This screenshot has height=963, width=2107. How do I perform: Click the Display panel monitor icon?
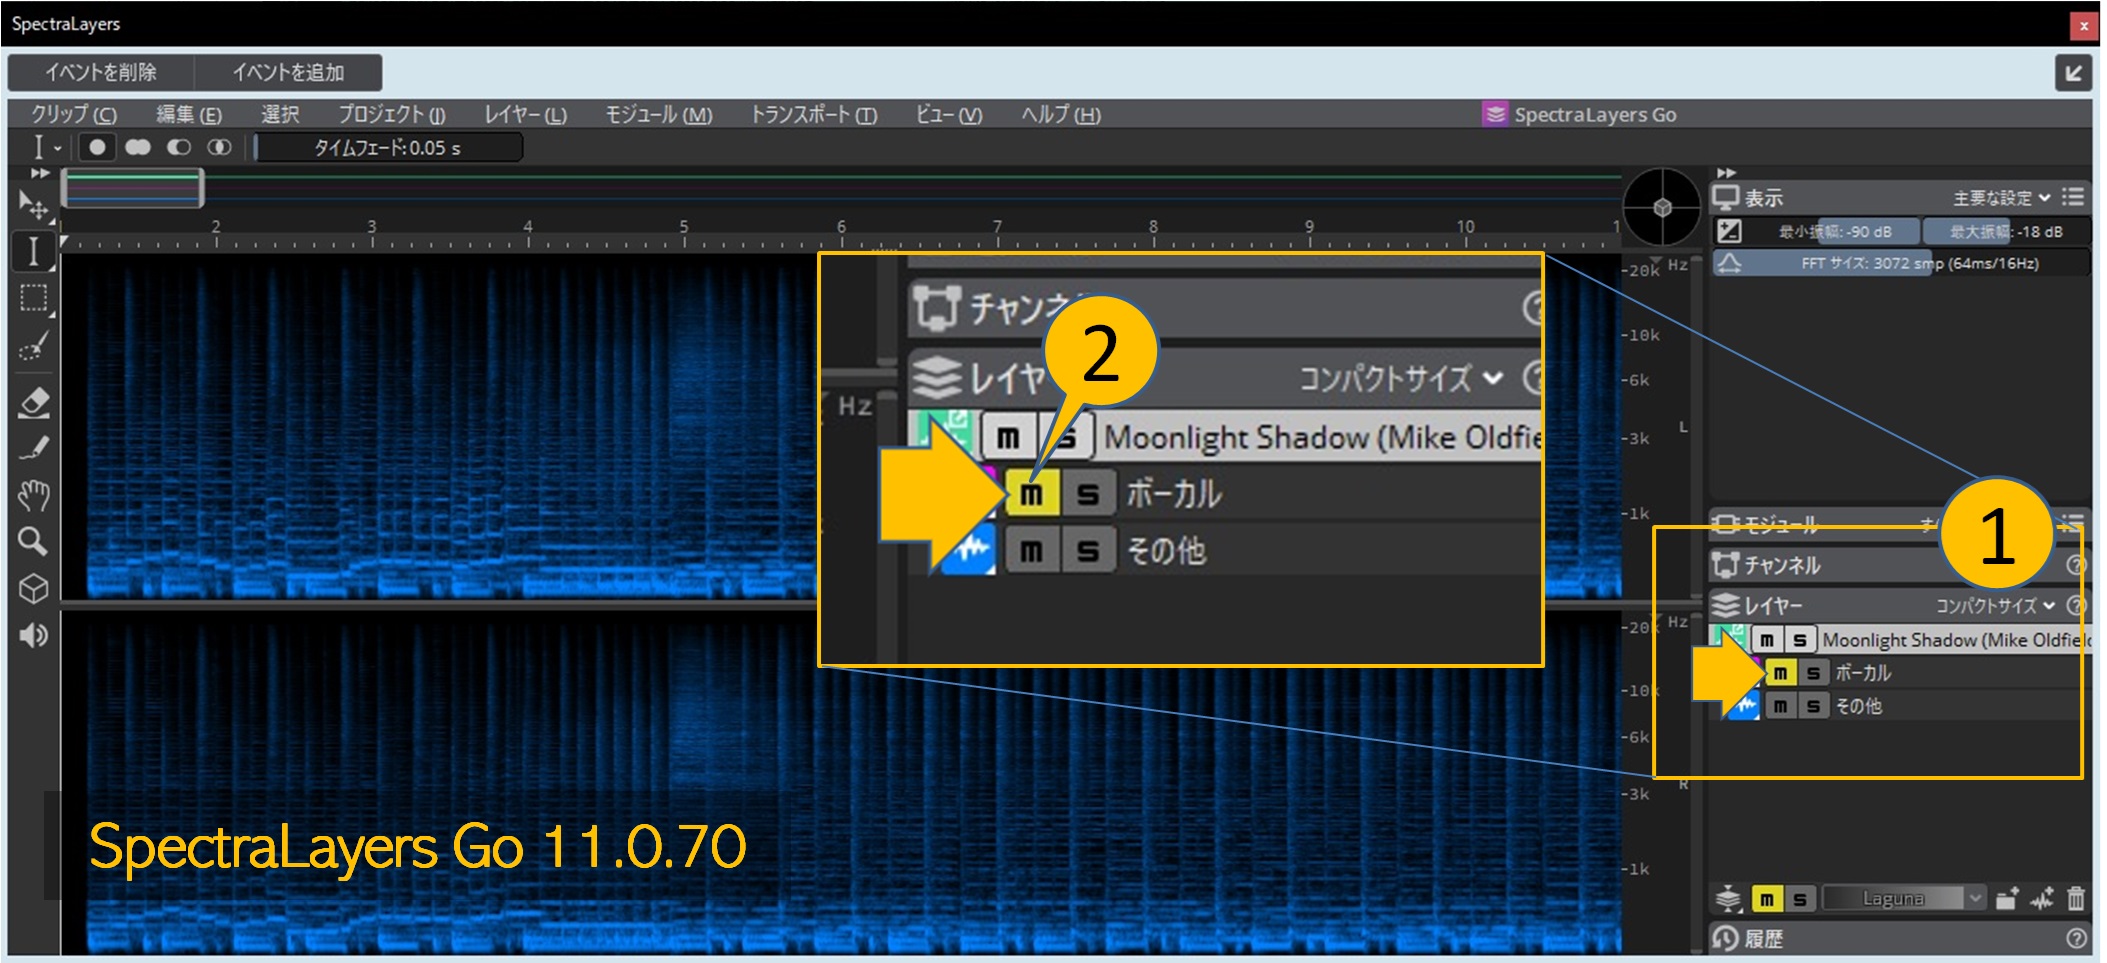(1726, 197)
